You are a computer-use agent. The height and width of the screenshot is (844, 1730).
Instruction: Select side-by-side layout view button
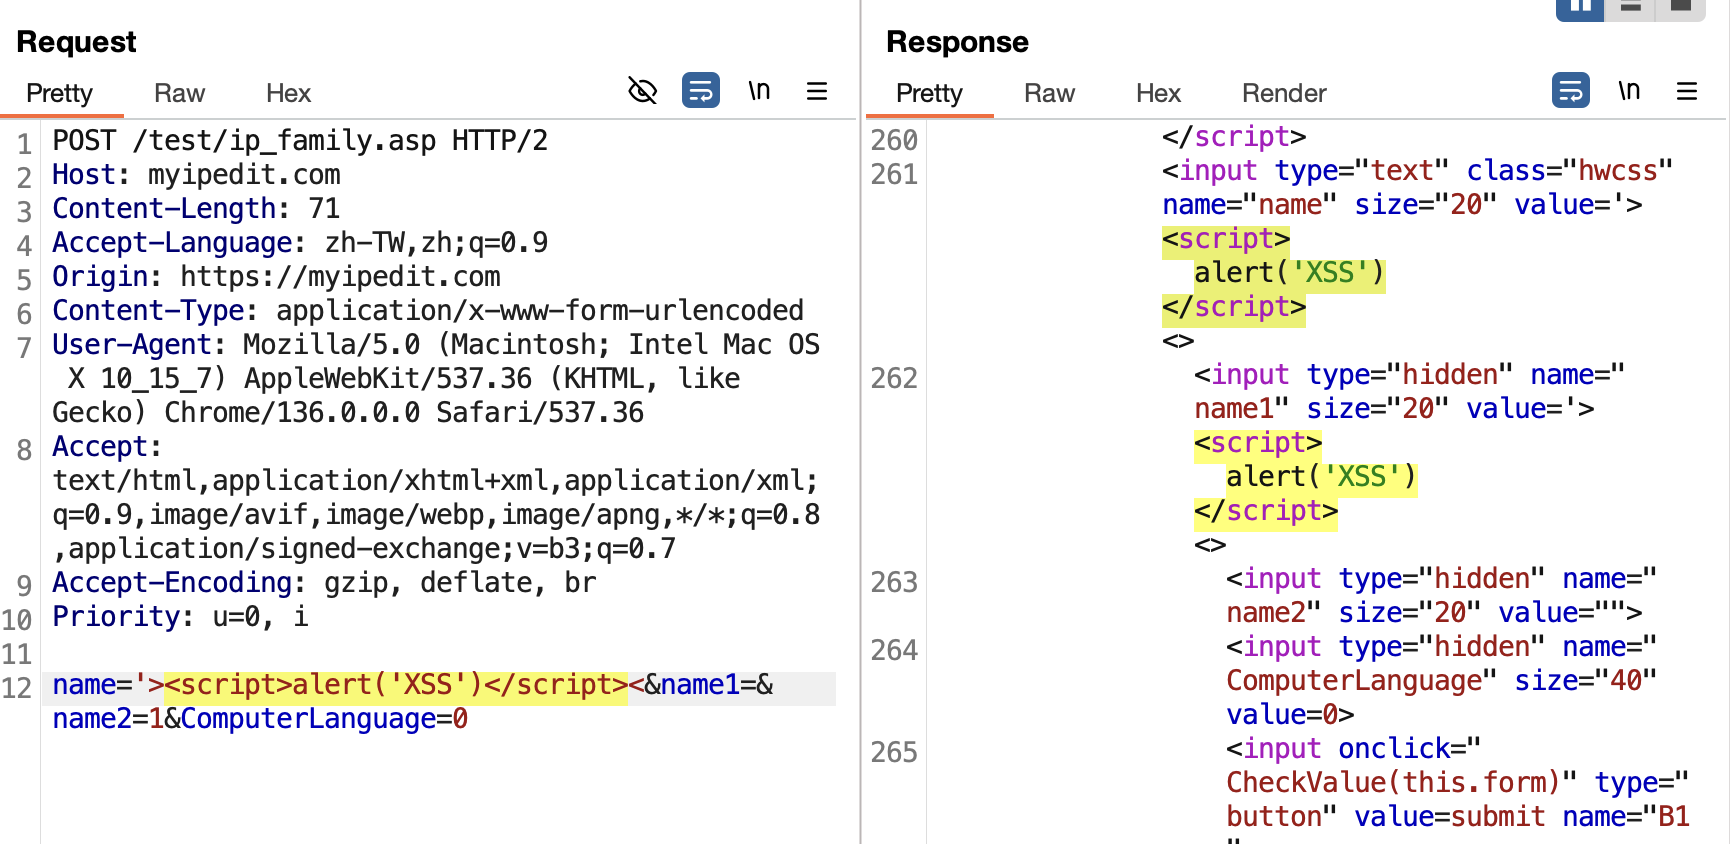1580,8
